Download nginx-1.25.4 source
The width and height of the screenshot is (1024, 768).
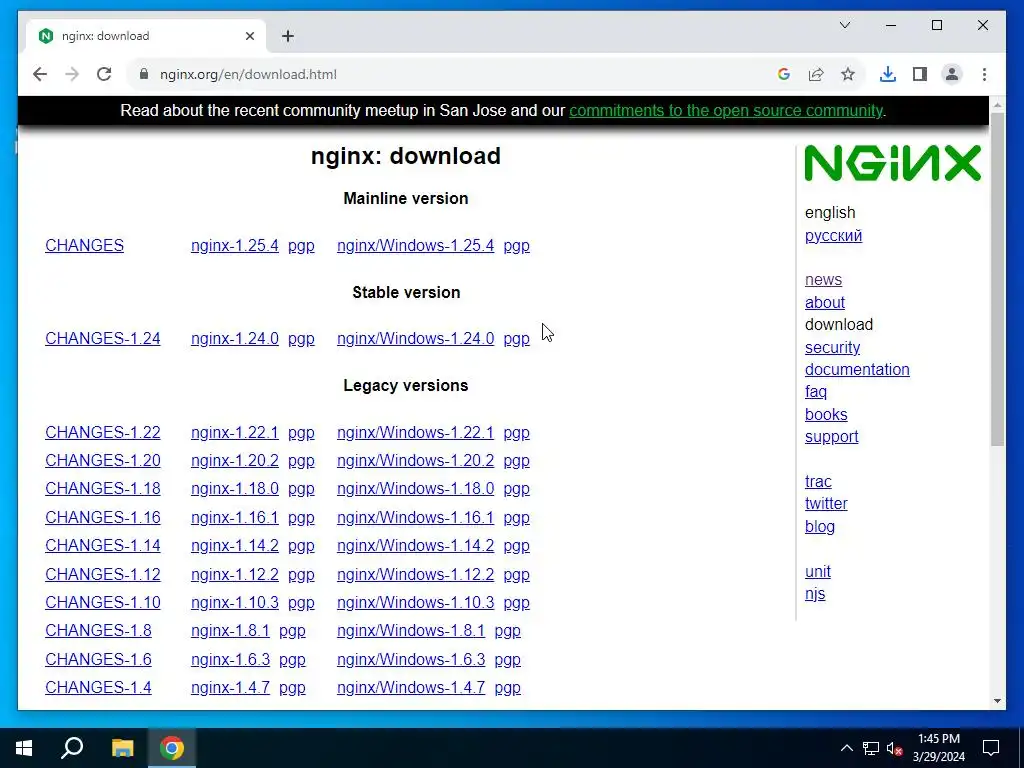pos(234,246)
